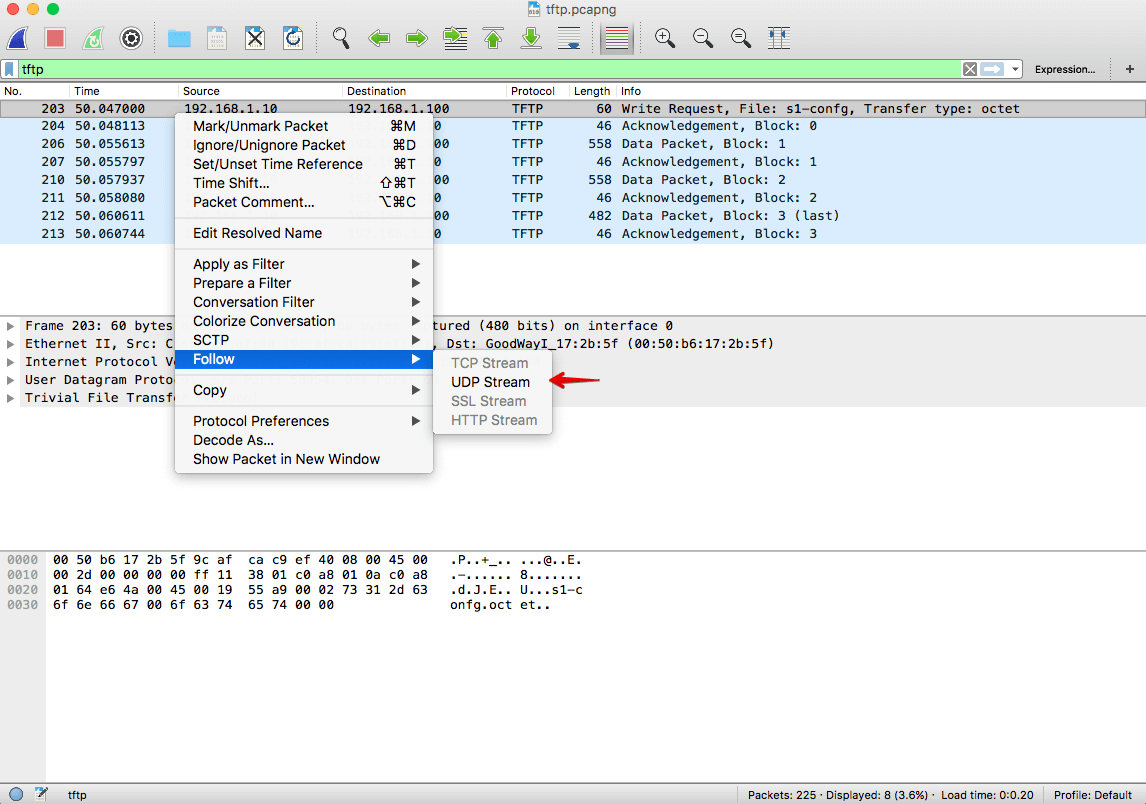Select packet 212 Data Packet Block 3 (last)

click(x=573, y=216)
